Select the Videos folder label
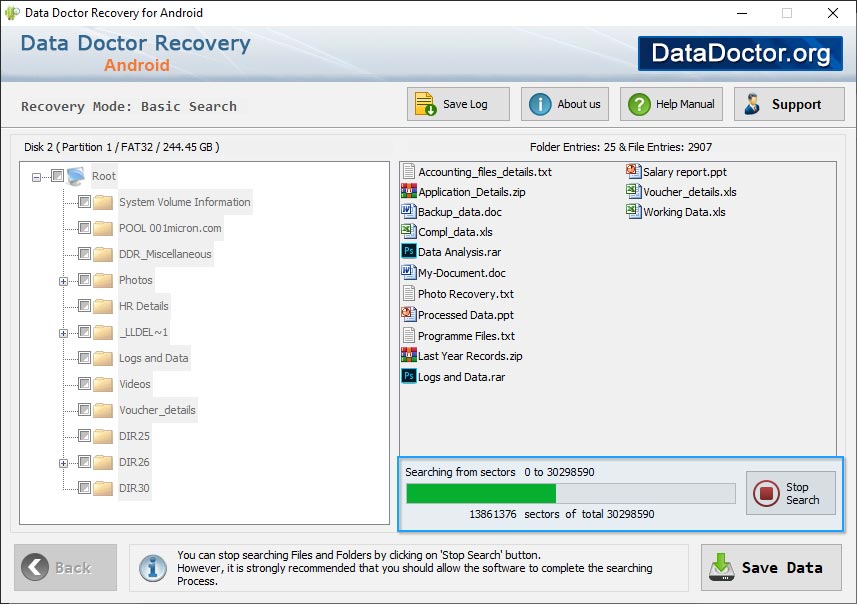The width and height of the screenshot is (857, 604). tap(134, 384)
